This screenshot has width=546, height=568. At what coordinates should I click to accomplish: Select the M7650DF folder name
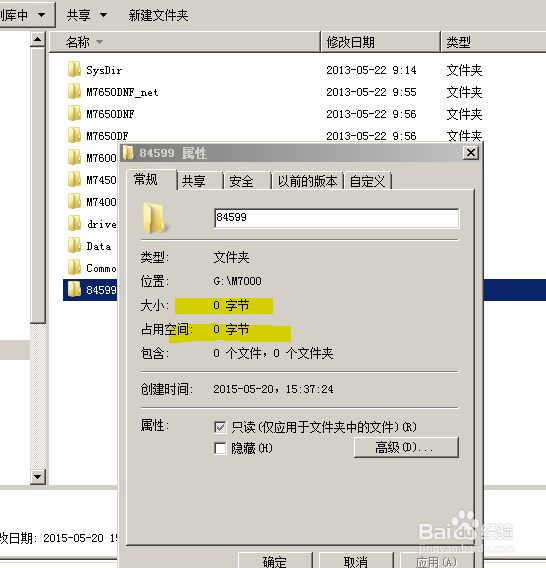pyautogui.click(x=107, y=136)
